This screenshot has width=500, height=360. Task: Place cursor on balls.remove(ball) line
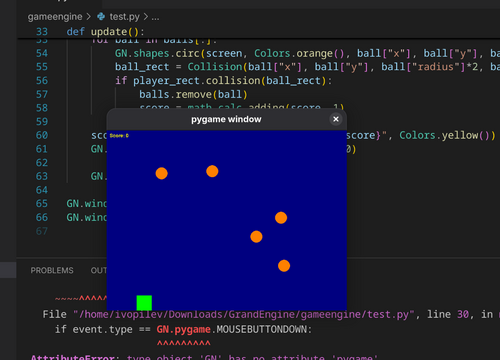pyautogui.click(x=193, y=94)
